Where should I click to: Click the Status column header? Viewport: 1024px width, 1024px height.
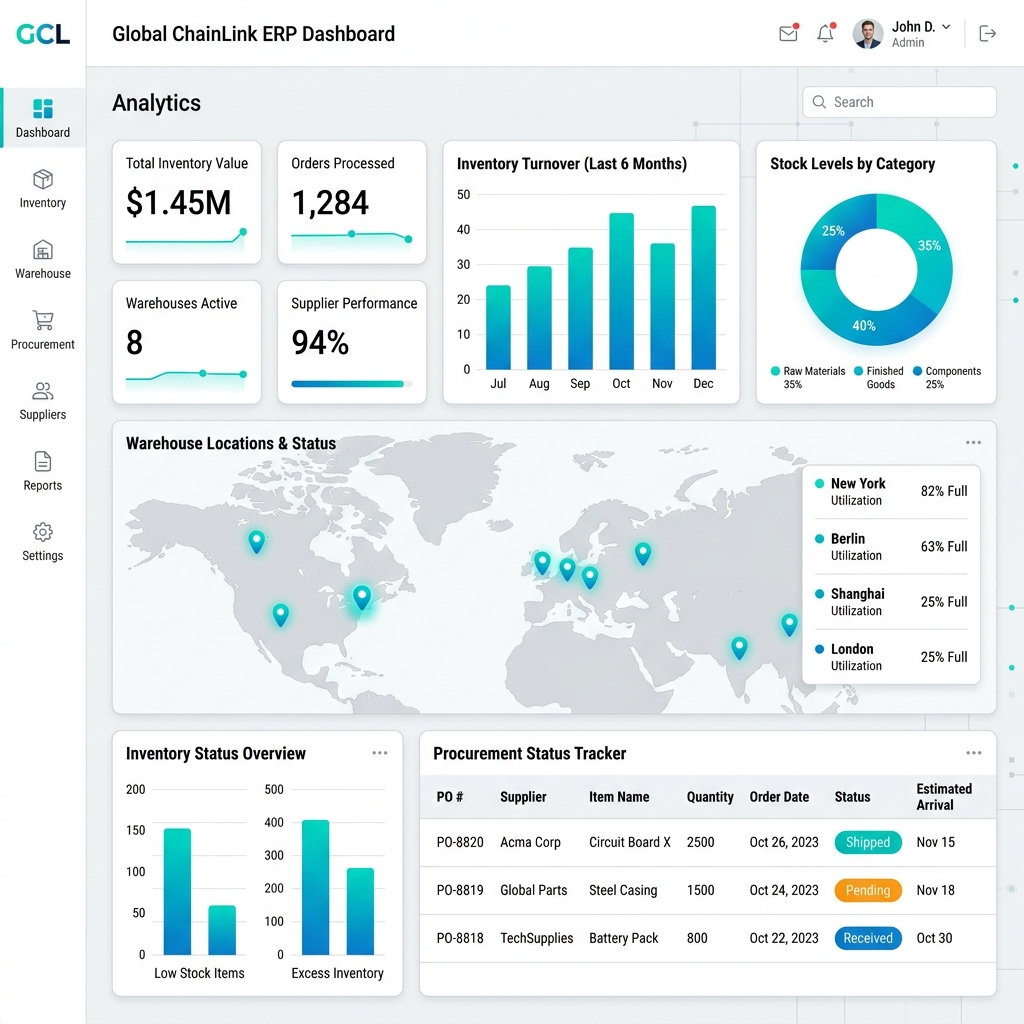point(852,797)
